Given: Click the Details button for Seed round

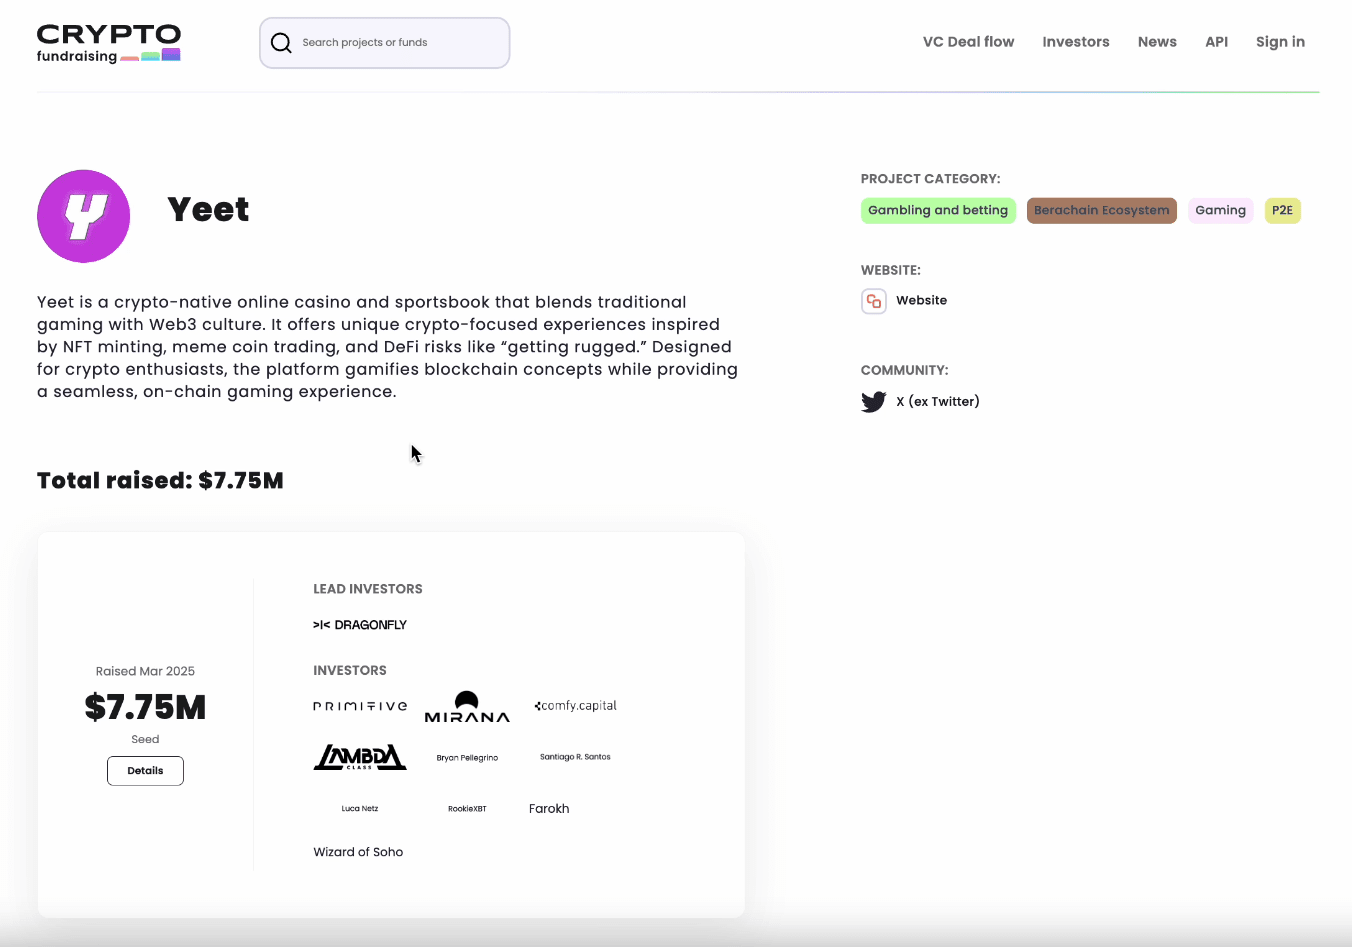Looking at the screenshot, I should point(145,771).
